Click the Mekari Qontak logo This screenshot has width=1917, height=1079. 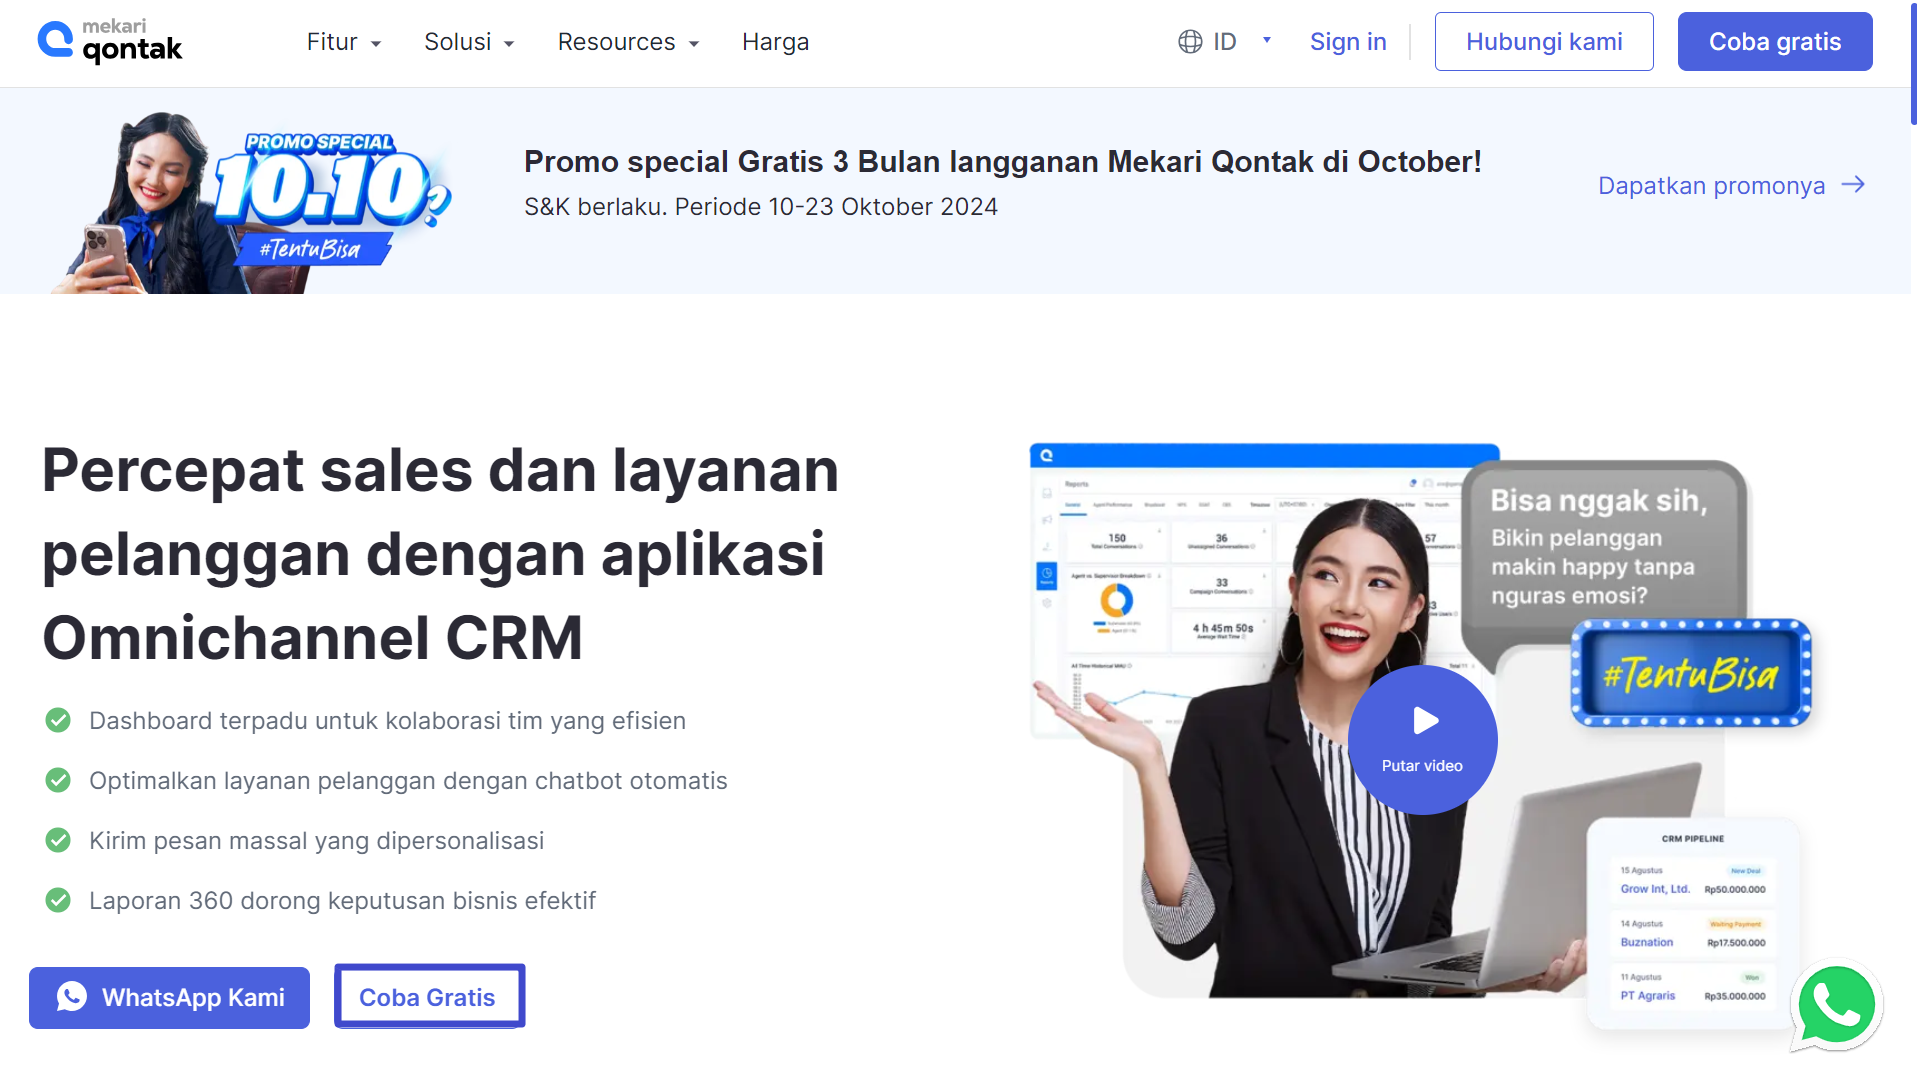(x=110, y=42)
